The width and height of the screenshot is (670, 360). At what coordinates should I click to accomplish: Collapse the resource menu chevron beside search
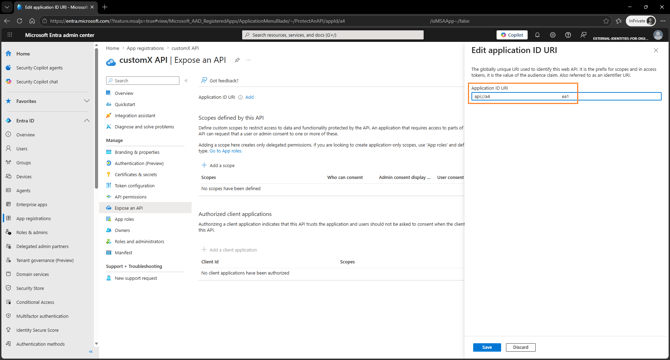click(186, 81)
